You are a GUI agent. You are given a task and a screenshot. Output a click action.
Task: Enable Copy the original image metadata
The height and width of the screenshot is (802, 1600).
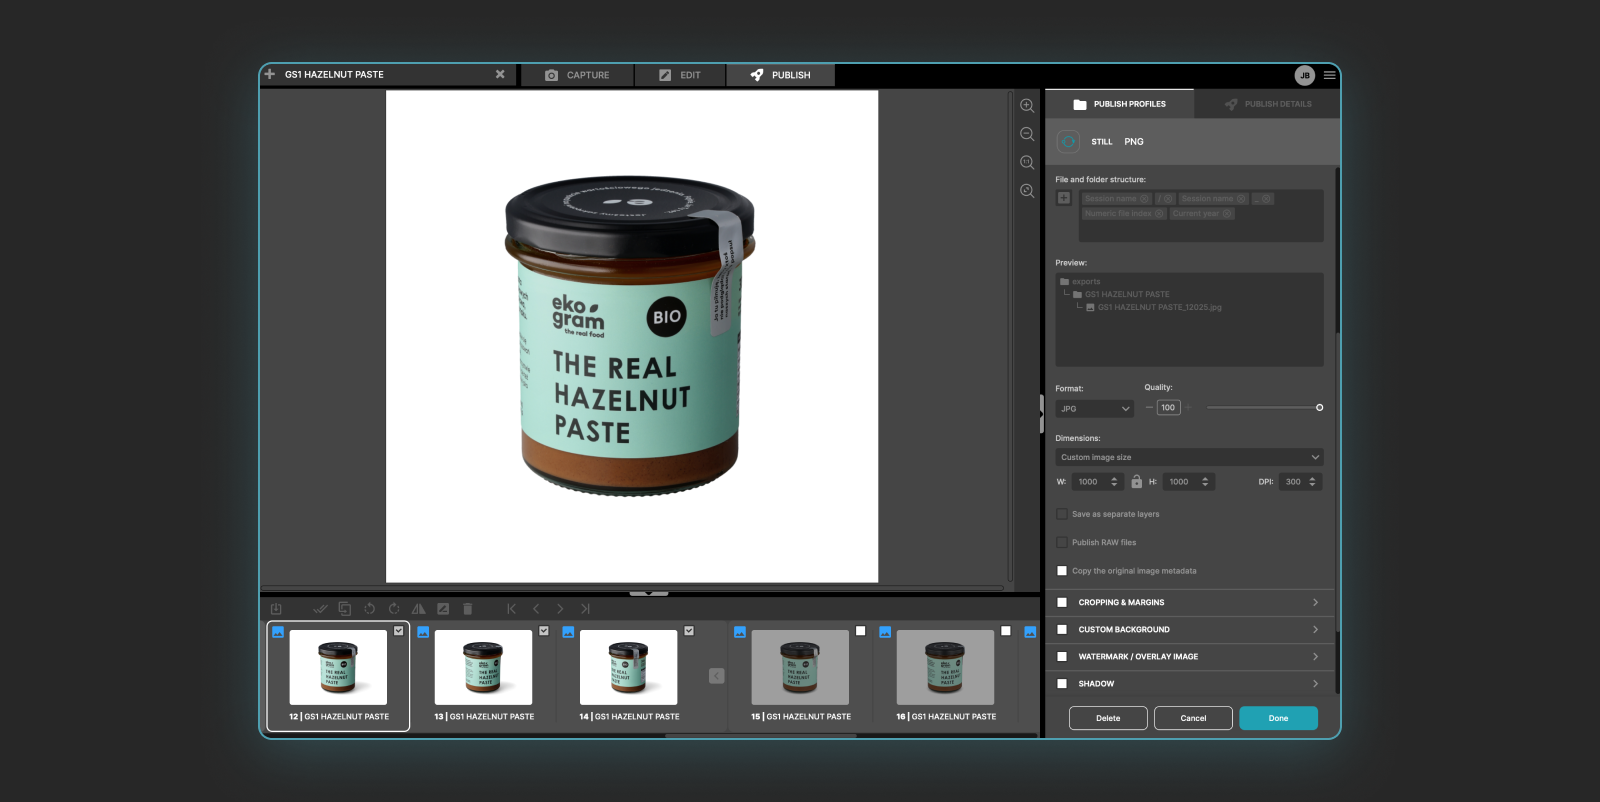(x=1062, y=571)
